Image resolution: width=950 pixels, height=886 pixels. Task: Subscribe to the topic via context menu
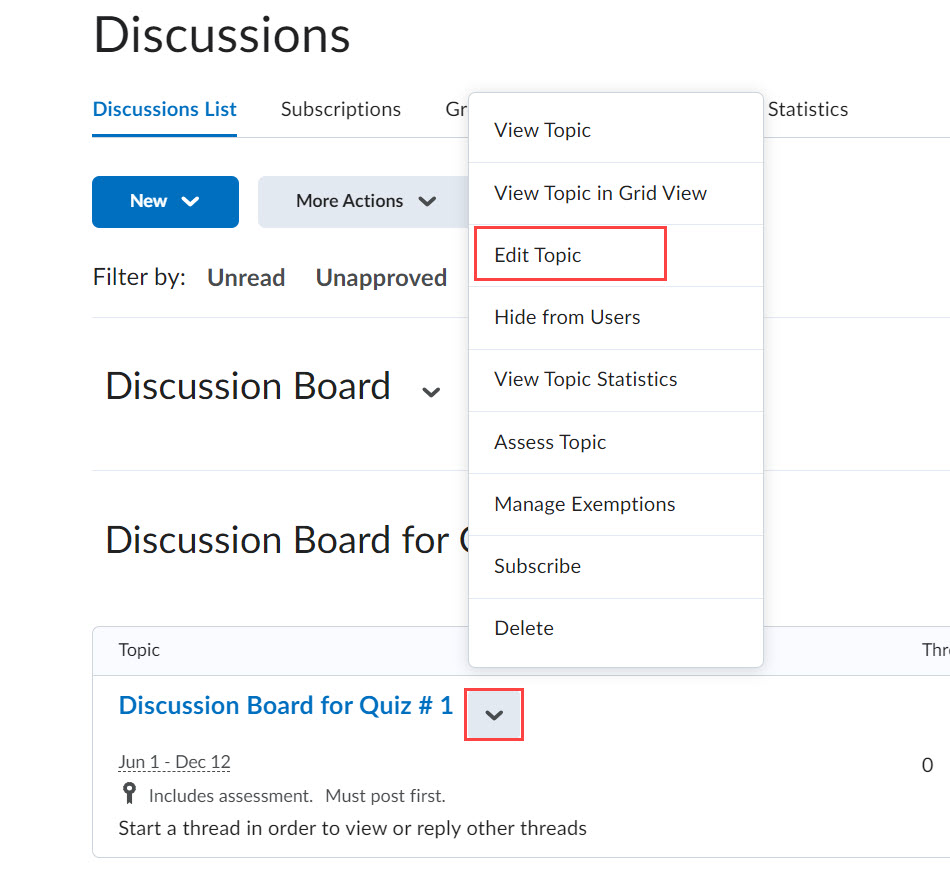click(x=537, y=565)
